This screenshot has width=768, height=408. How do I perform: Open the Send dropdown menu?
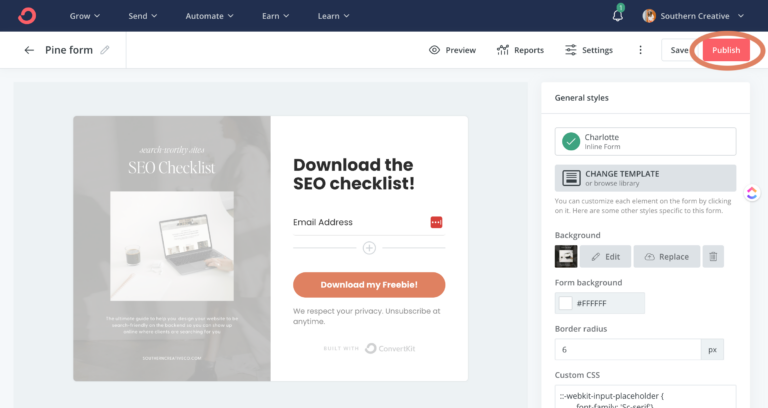click(x=143, y=16)
